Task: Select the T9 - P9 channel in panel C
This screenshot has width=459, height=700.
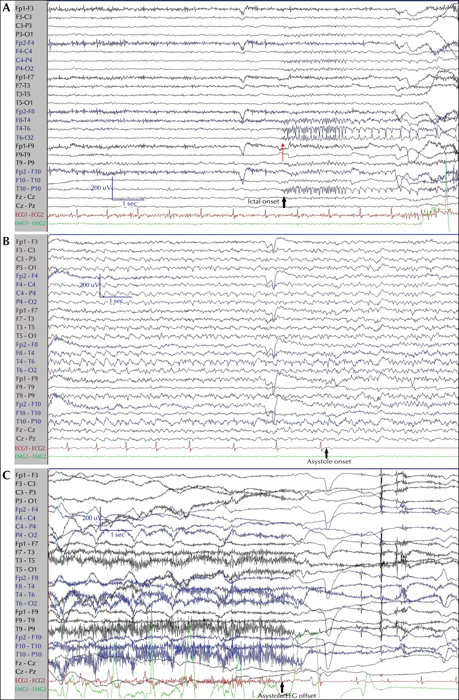Action: [x=25, y=629]
